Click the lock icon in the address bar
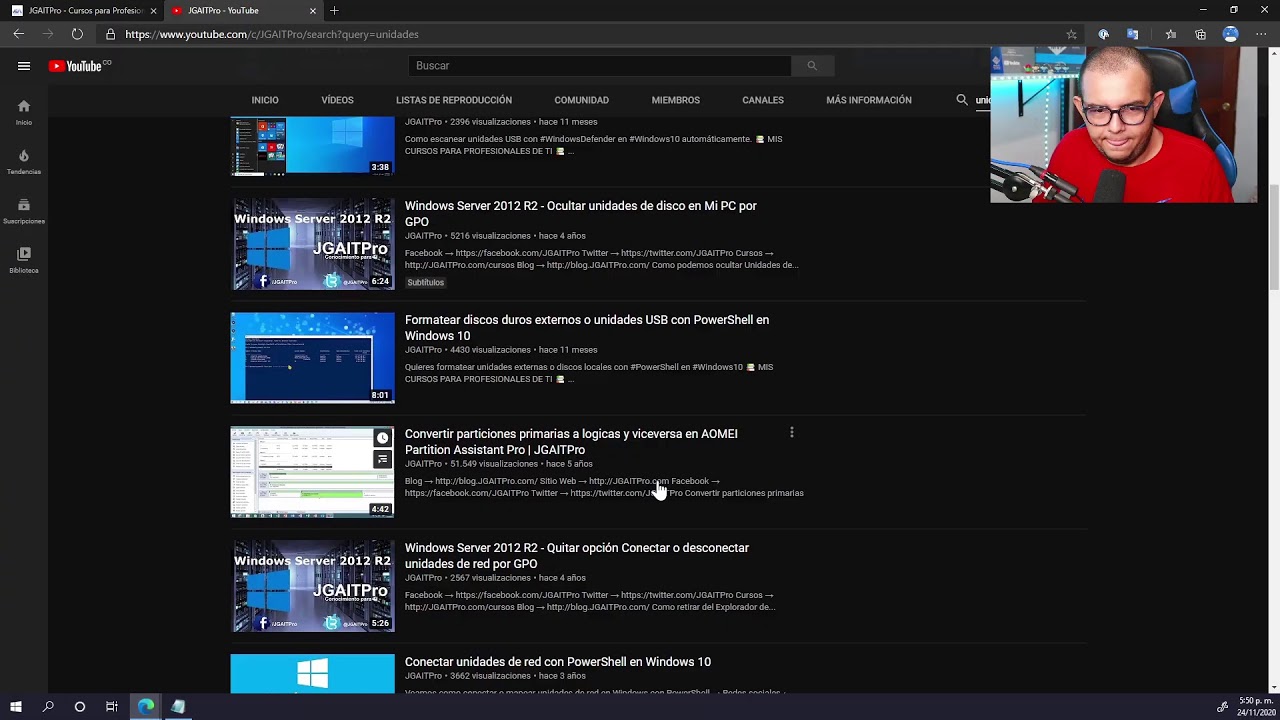The height and width of the screenshot is (720, 1280). [111, 34]
